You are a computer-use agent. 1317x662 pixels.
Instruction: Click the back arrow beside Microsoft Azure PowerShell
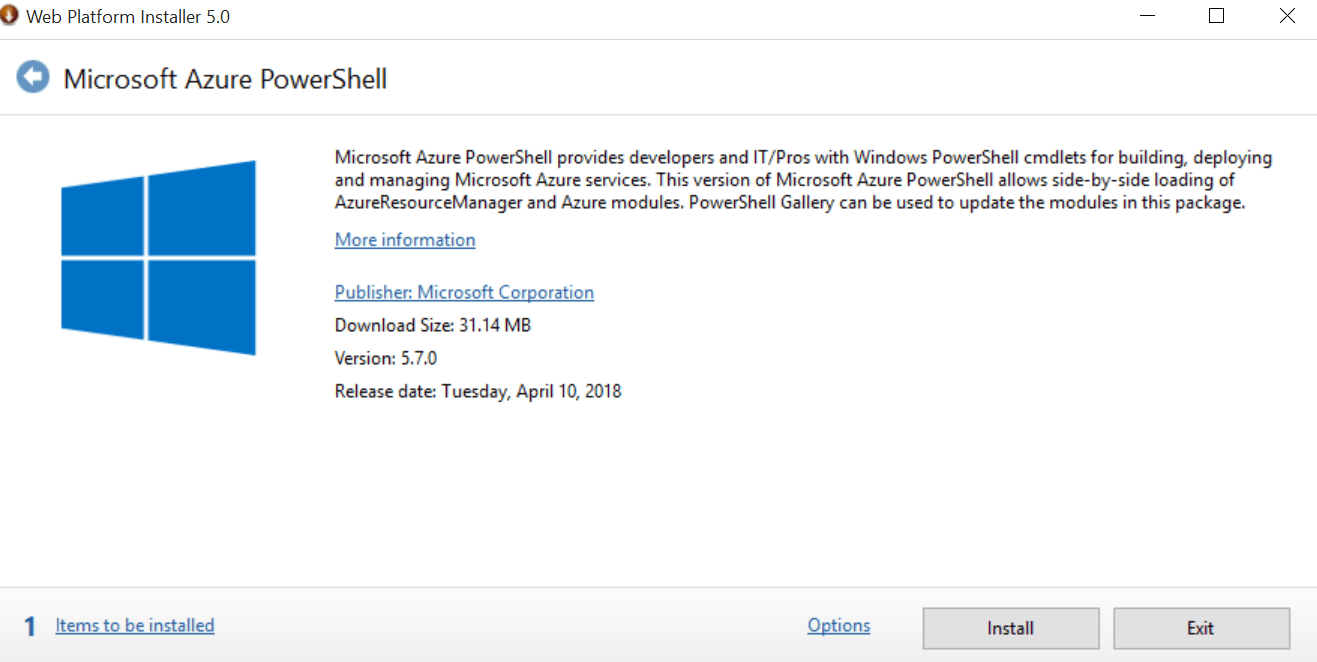(x=33, y=77)
